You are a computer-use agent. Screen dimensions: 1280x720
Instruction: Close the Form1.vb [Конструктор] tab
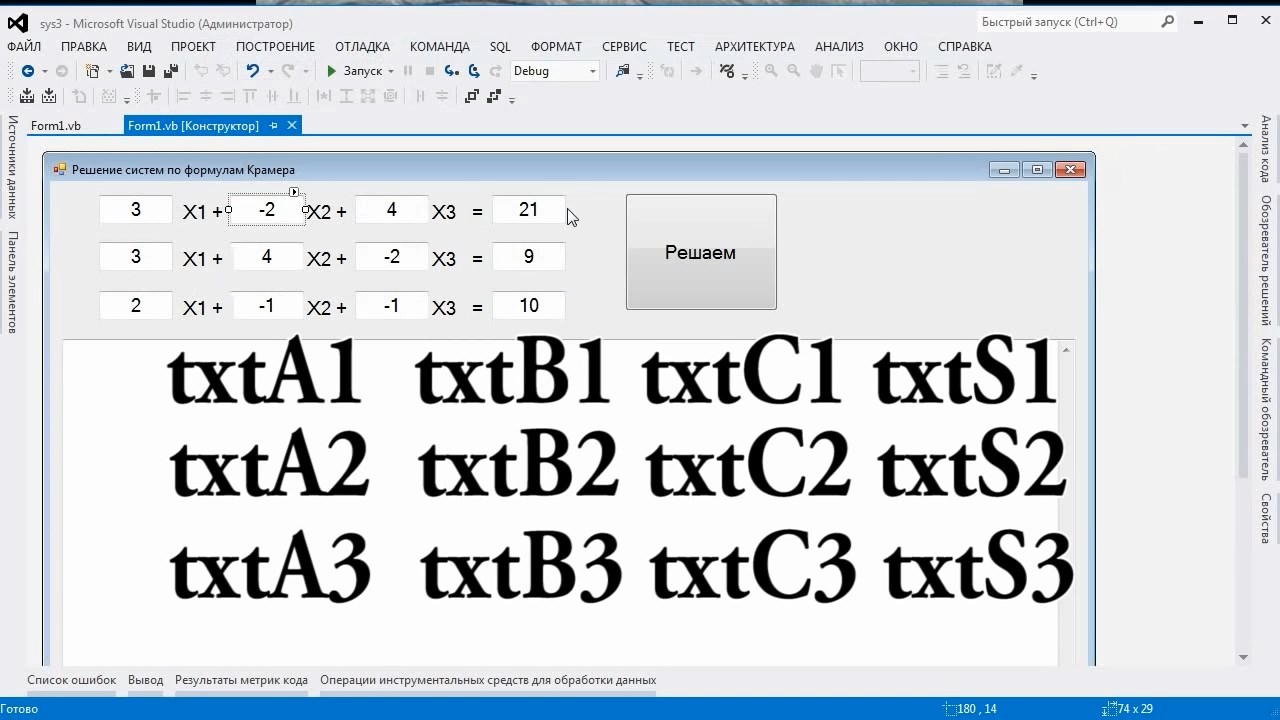click(x=292, y=125)
